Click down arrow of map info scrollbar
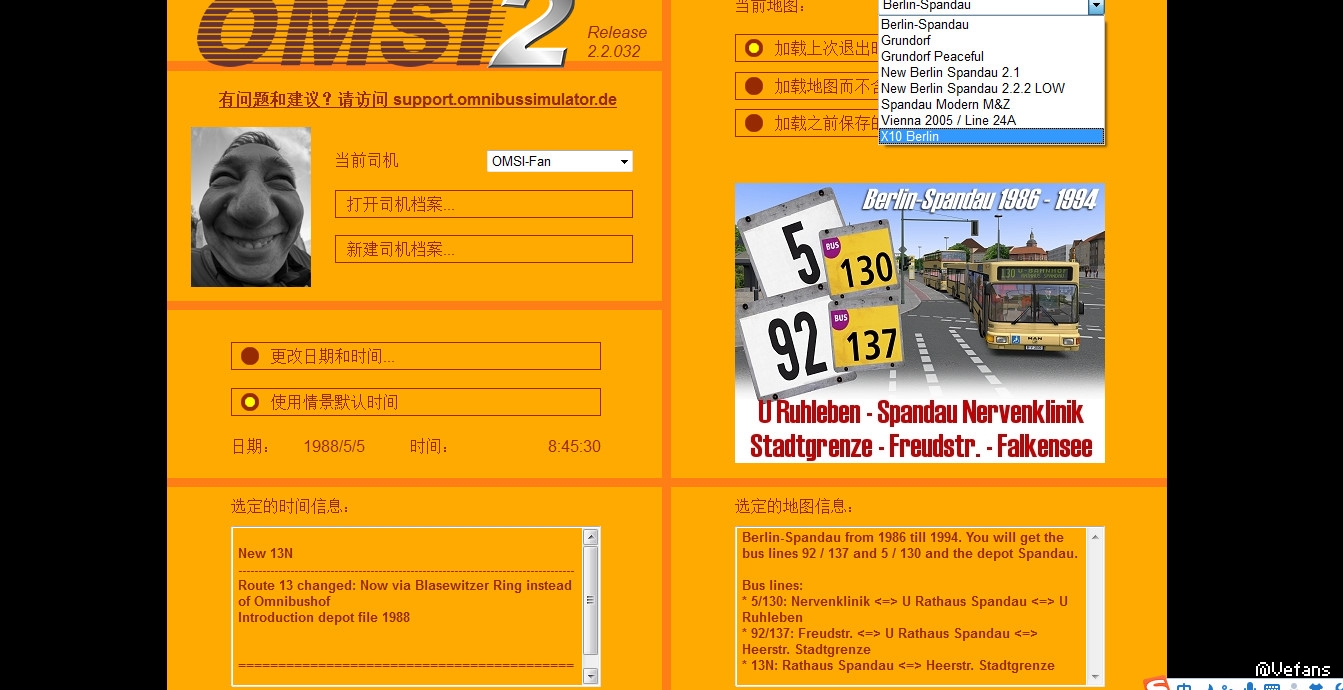Viewport: 1343px width, 690px height. coord(1095,677)
